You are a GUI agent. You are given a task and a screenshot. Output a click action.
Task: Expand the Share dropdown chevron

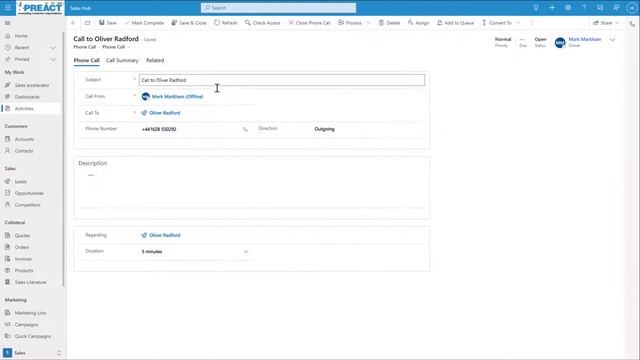click(x=617, y=23)
